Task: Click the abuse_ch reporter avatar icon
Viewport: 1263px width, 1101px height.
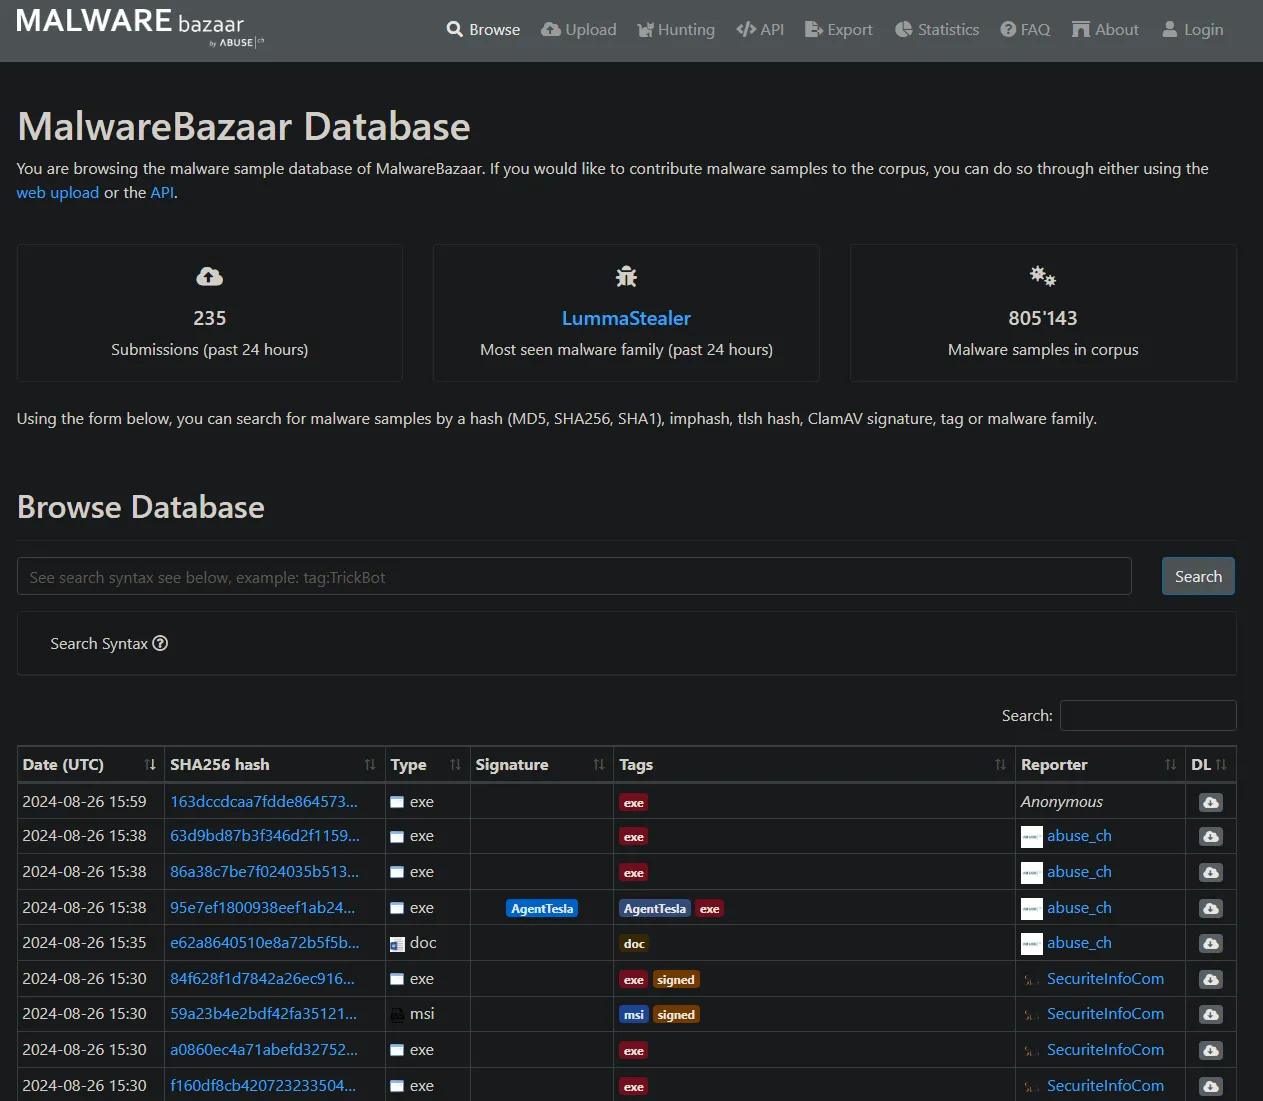Action: pos(1031,836)
